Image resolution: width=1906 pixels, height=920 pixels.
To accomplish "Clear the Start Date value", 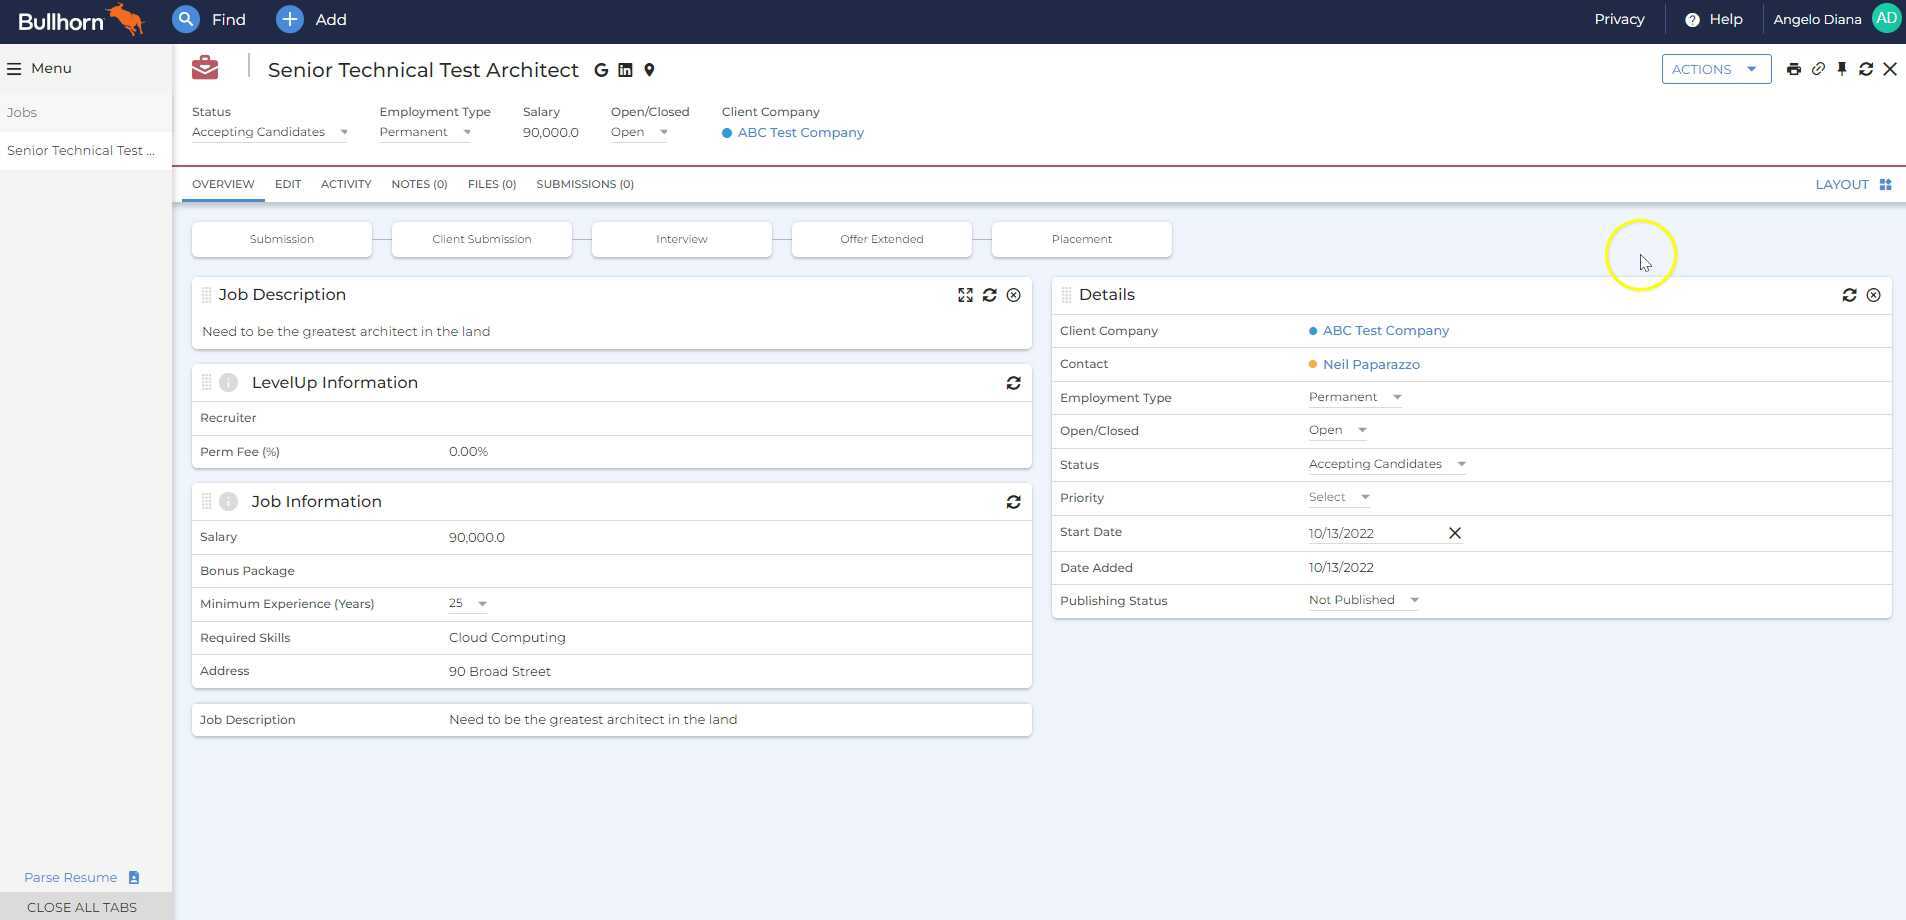I will pos(1455,533).
